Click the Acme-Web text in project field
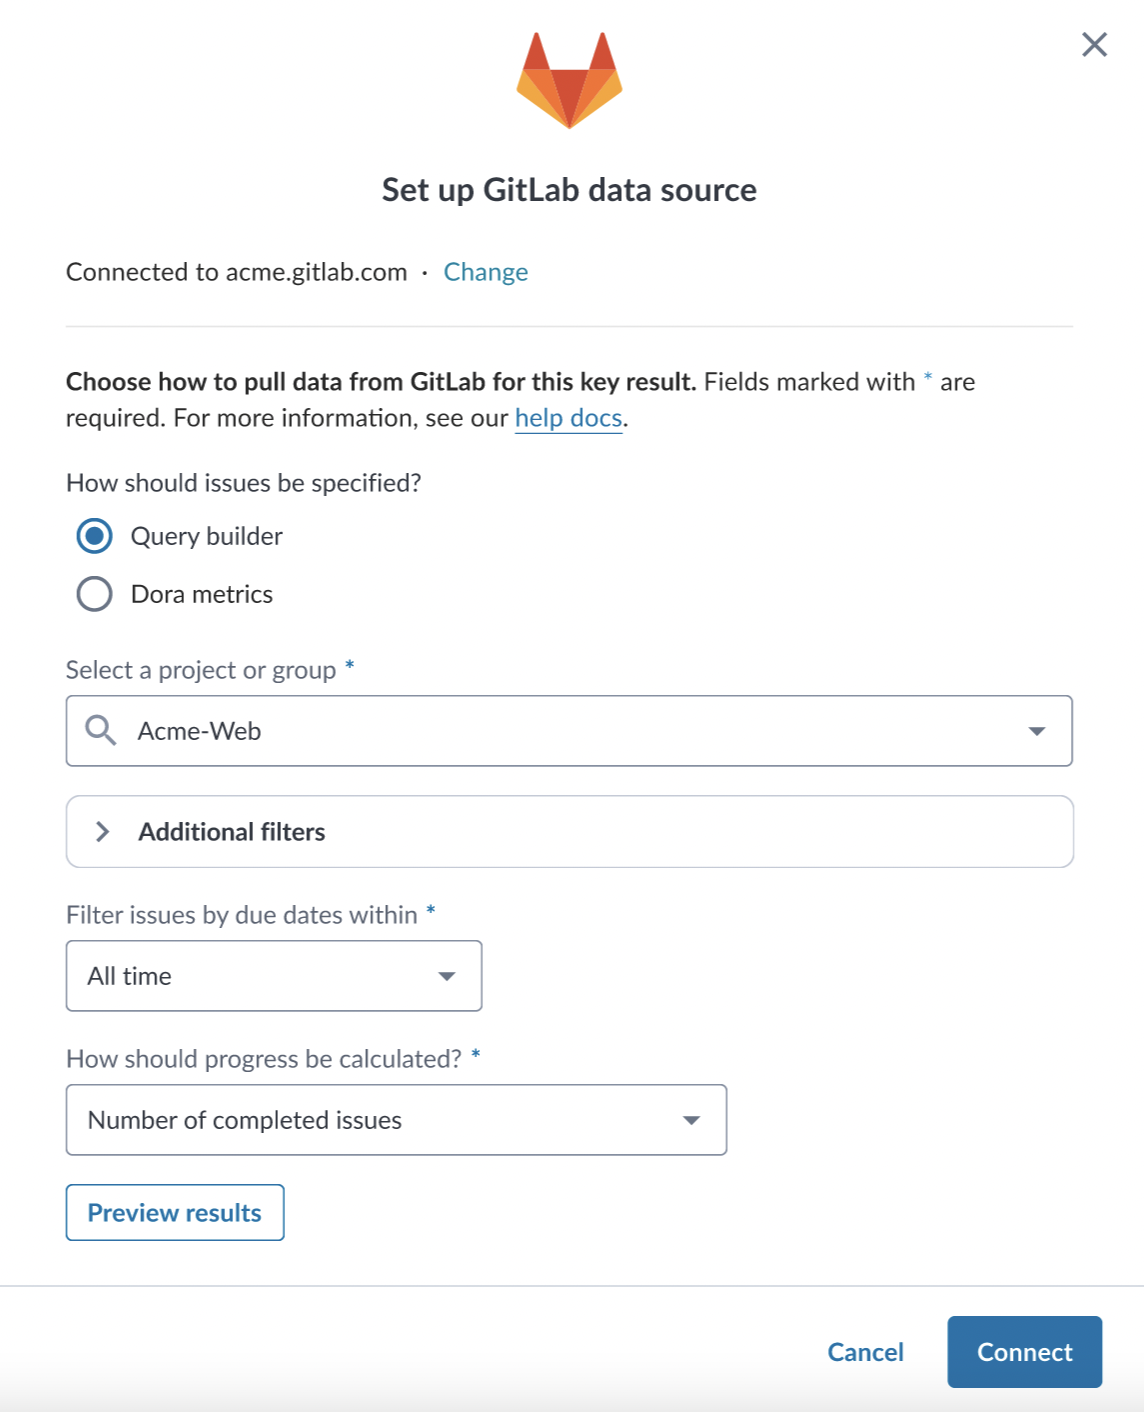This screenshot has height=1412, width=1144. (200, 731)
